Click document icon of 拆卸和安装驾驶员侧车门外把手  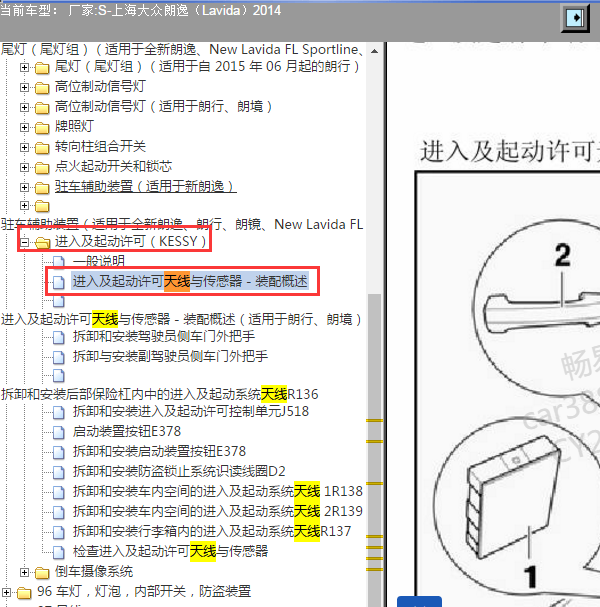pos(58,337)
